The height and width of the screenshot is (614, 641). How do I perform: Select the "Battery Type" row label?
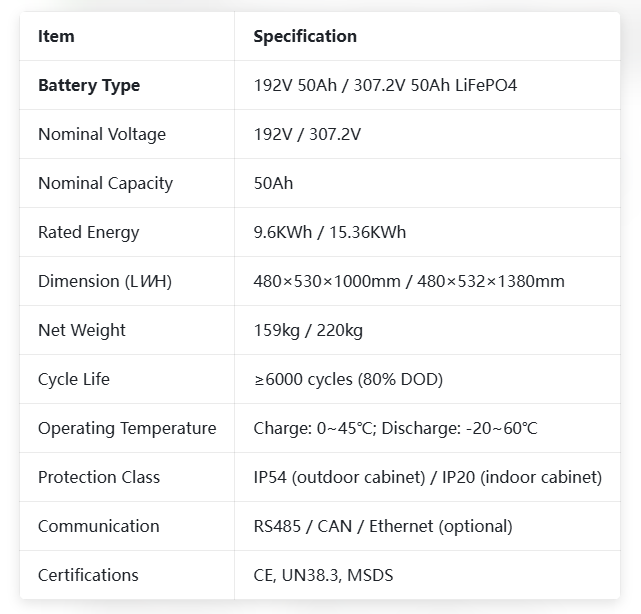point(89,85)
